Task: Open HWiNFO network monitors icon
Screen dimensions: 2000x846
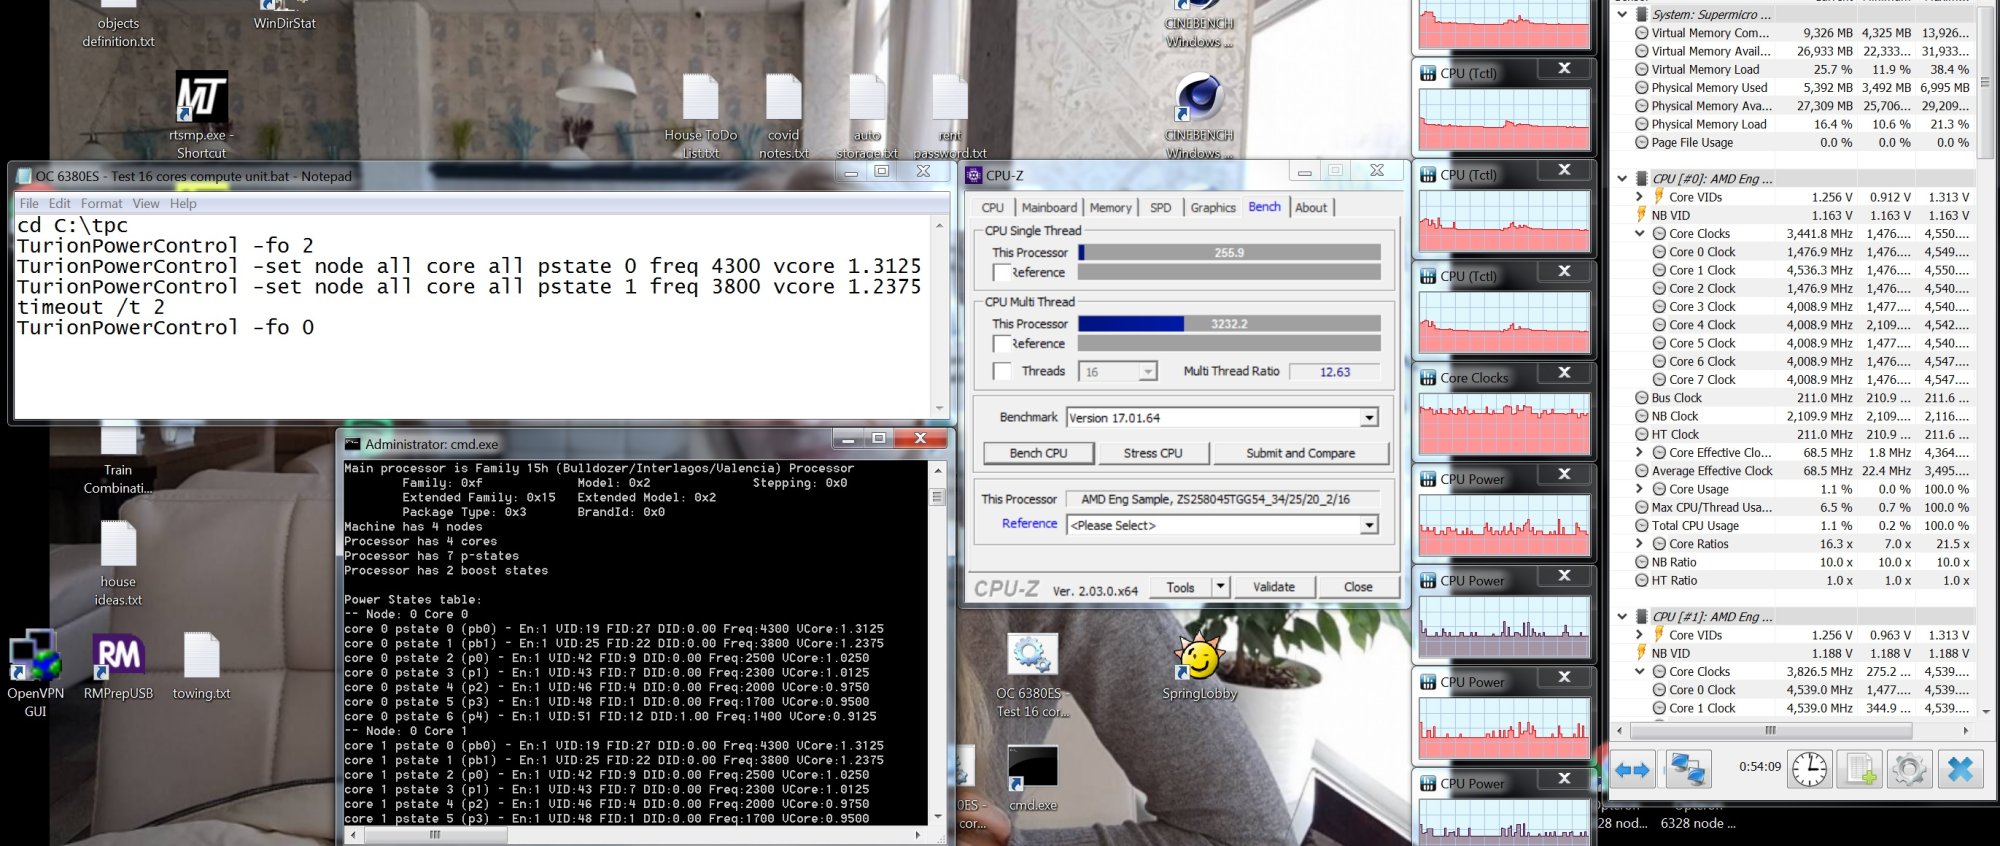Action: (x=1688, y=769)
